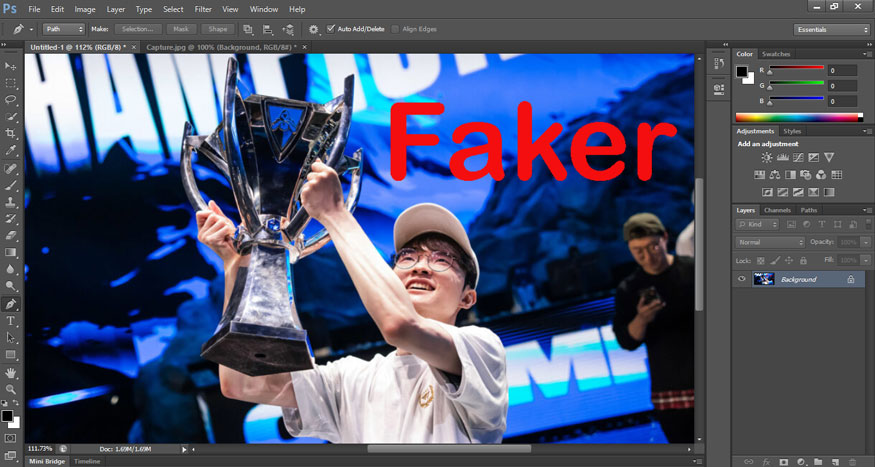Open the Fill slider dropdown
The width and height of the screenshot is (875, 467).
point(866,261)
